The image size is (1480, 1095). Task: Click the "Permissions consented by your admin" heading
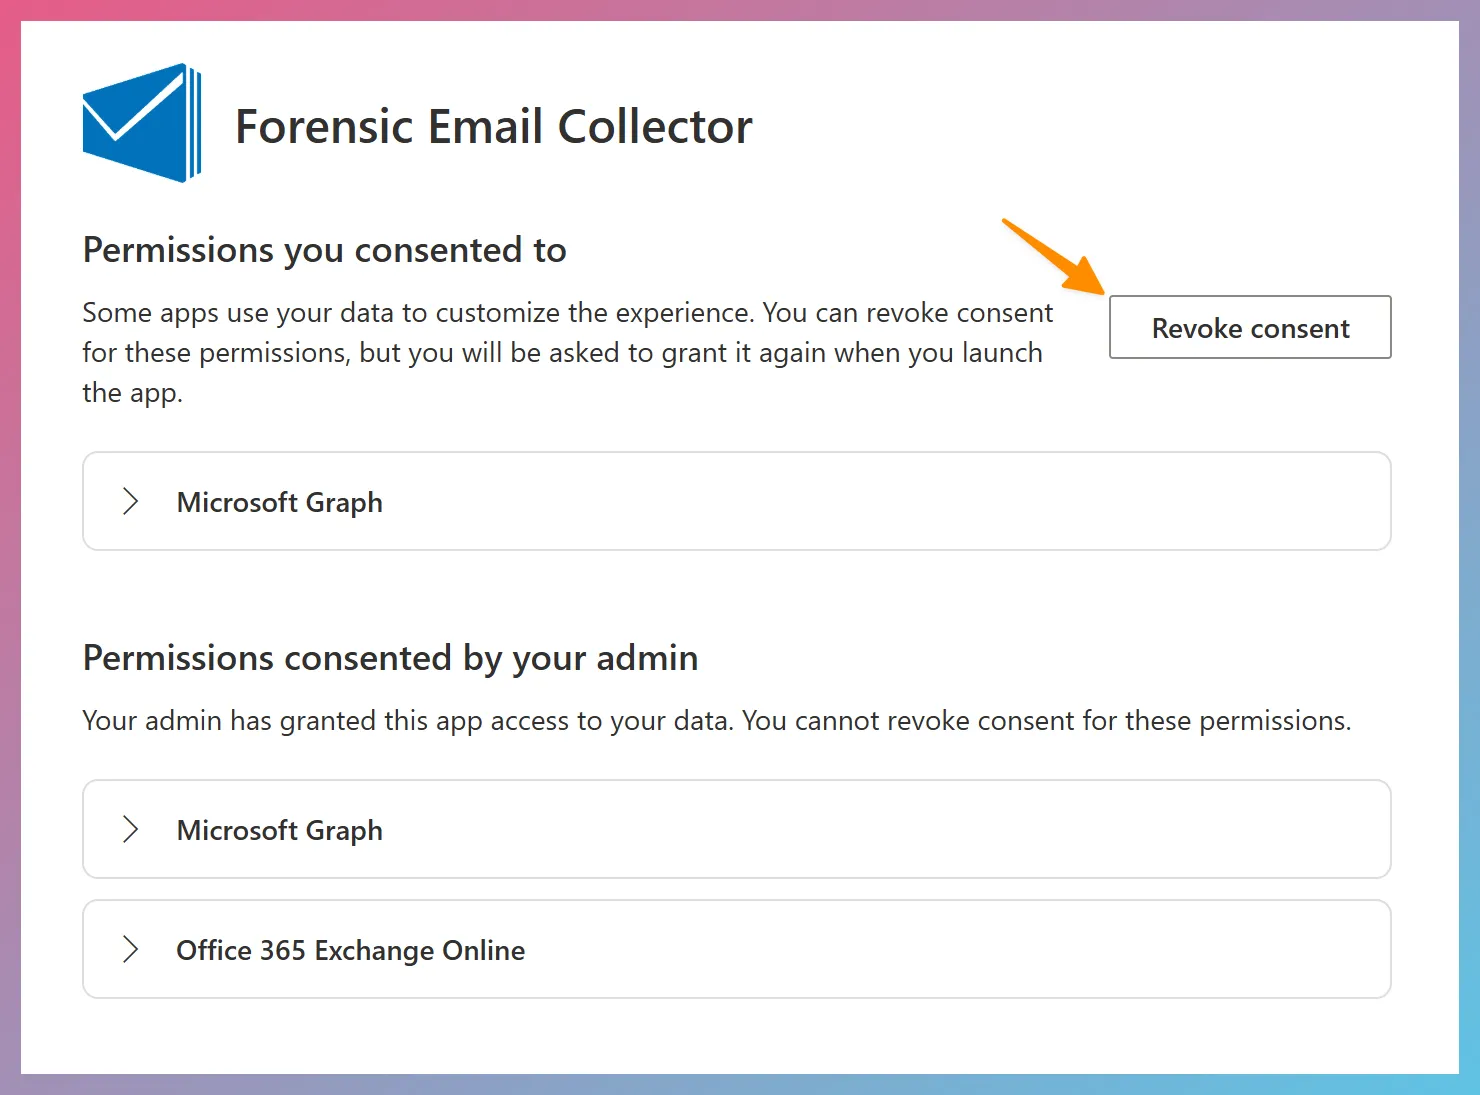click(x=390, y=658)
